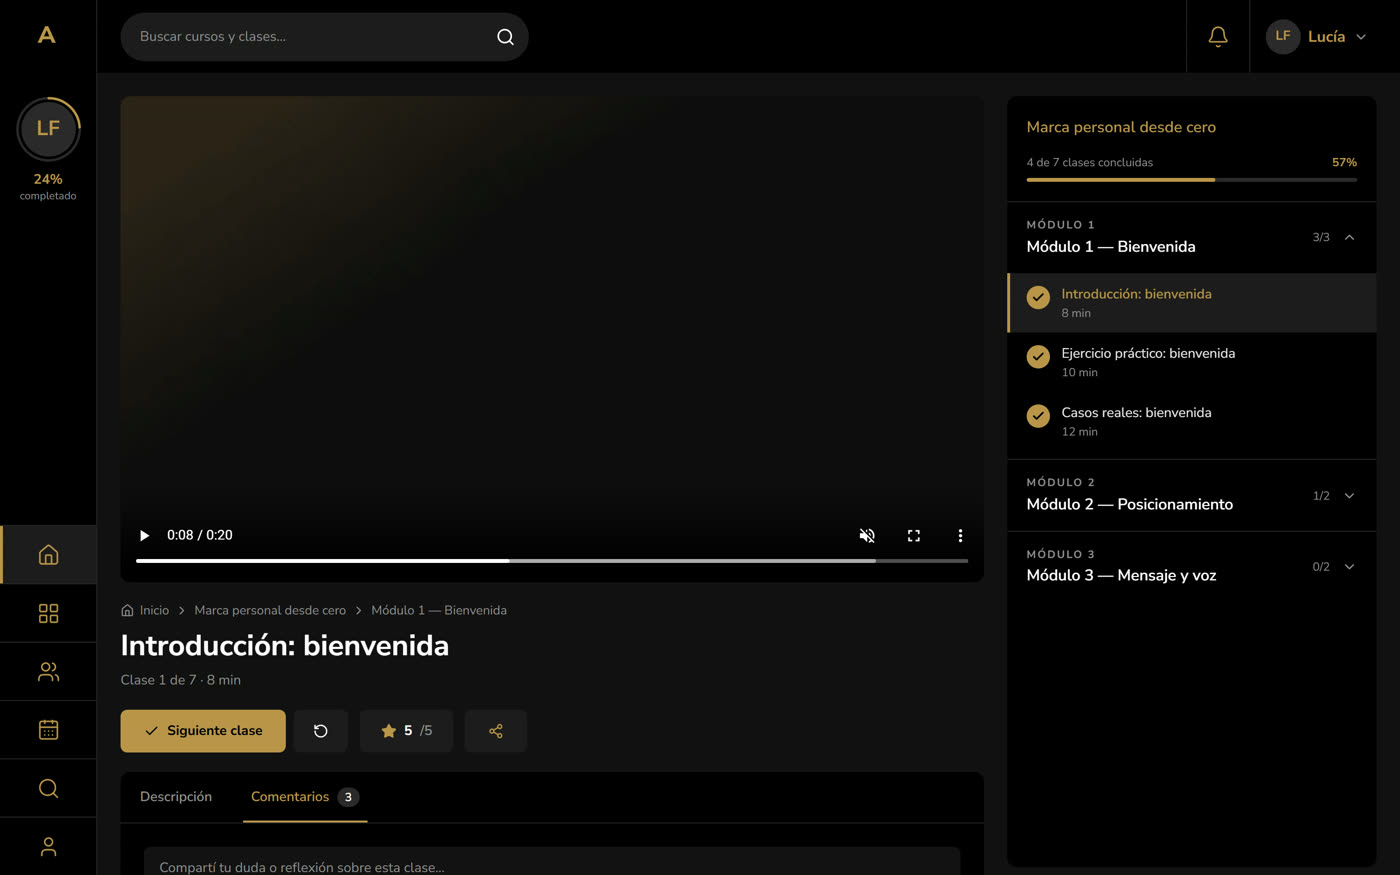Rate the lesson with the star button
Screen dimensions: 1400x875
(406, 731)
